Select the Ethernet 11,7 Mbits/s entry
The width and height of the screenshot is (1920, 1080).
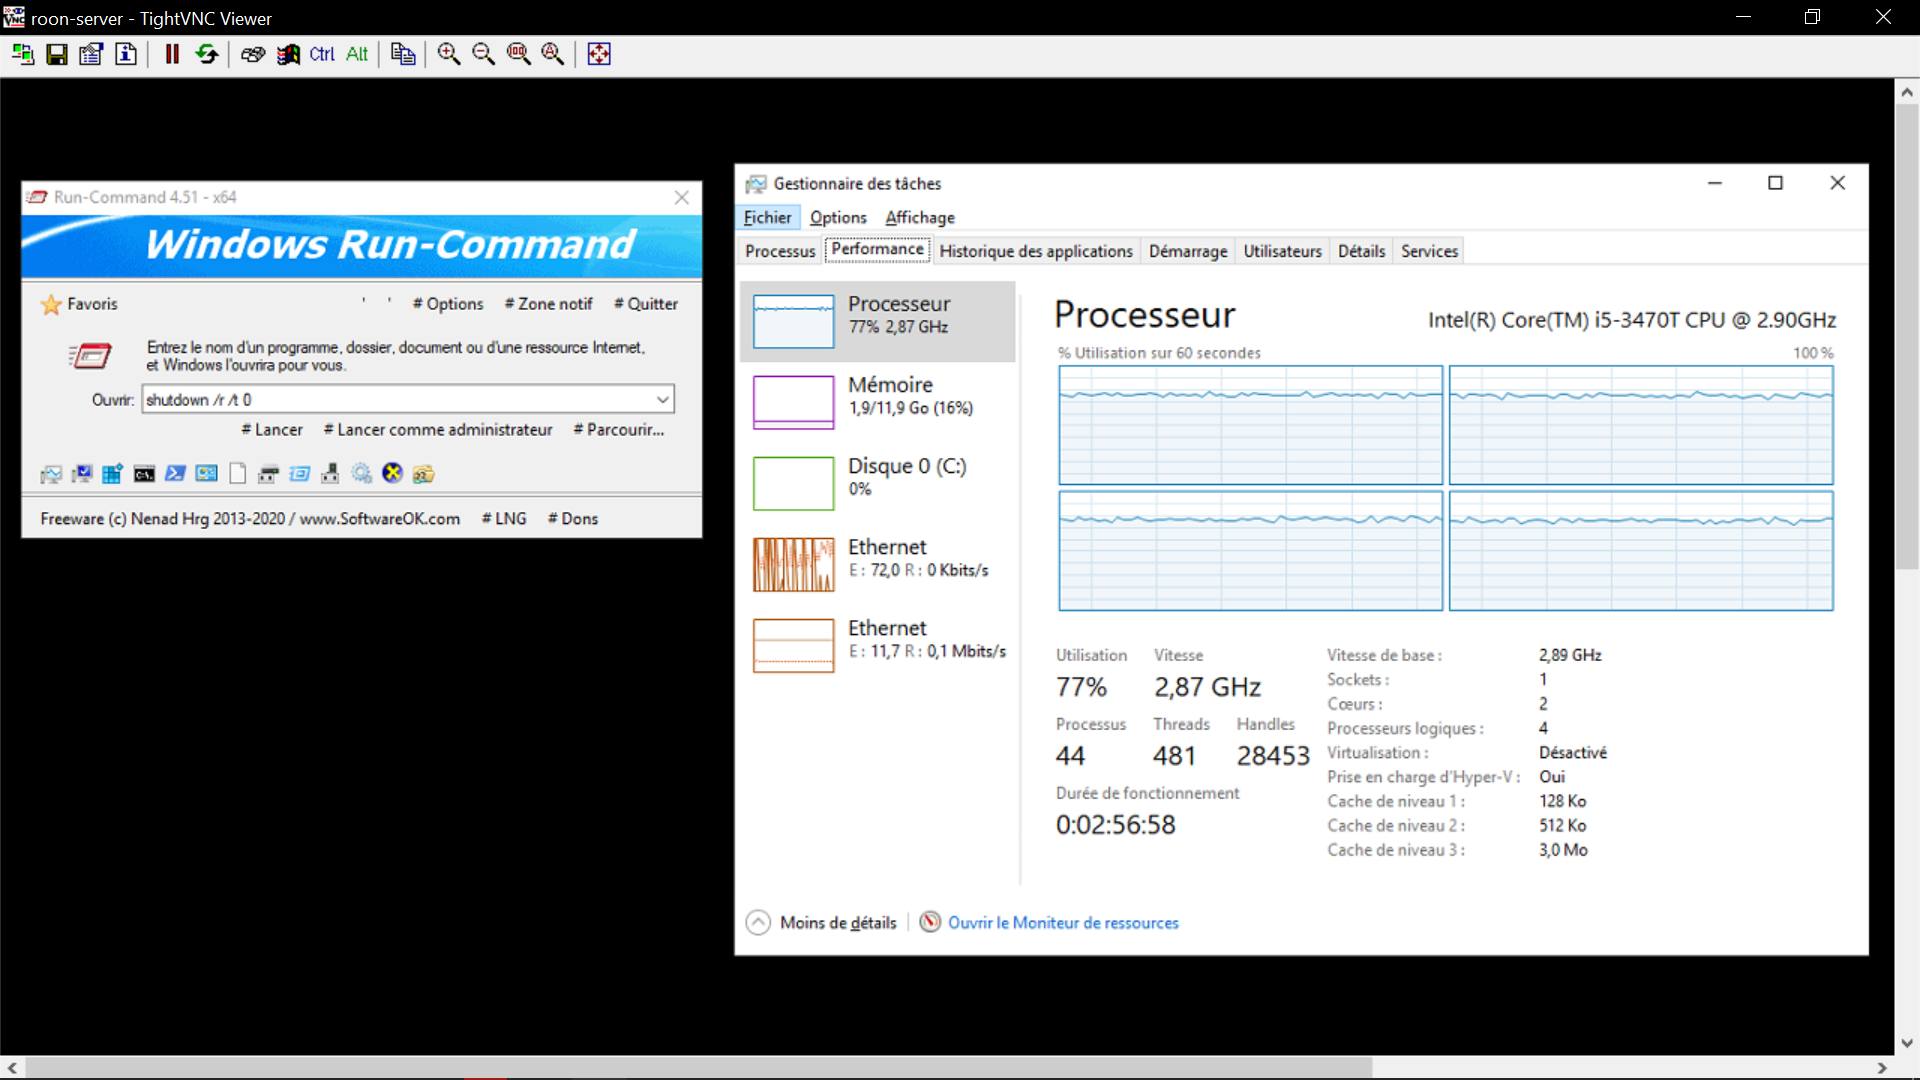pos(878,645)
